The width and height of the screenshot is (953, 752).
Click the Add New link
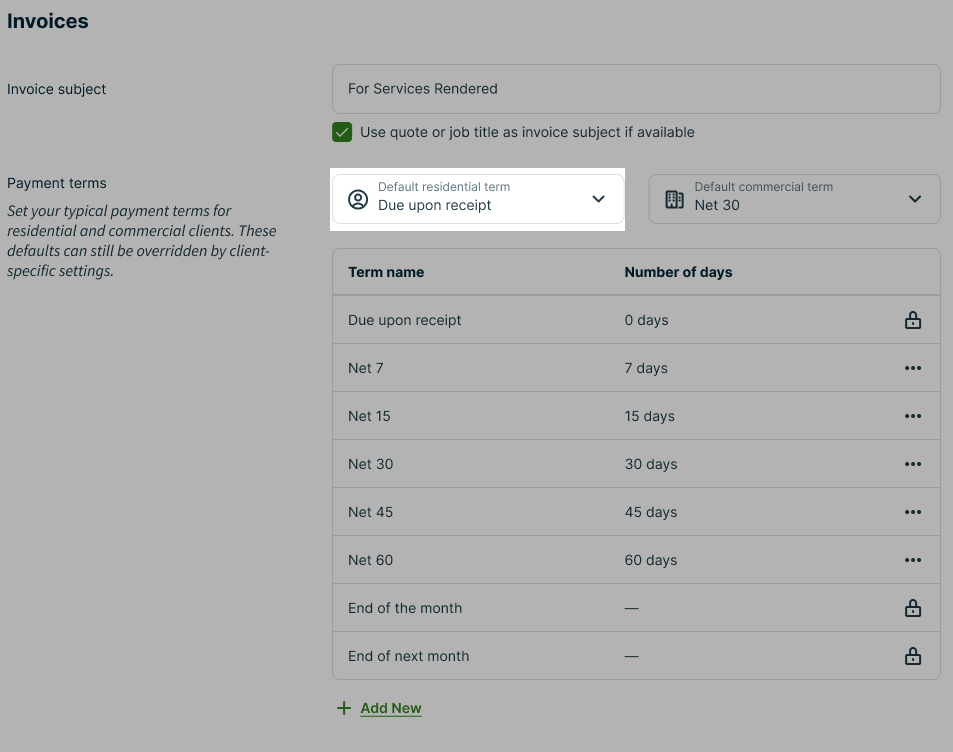click(x=391, y=708)
